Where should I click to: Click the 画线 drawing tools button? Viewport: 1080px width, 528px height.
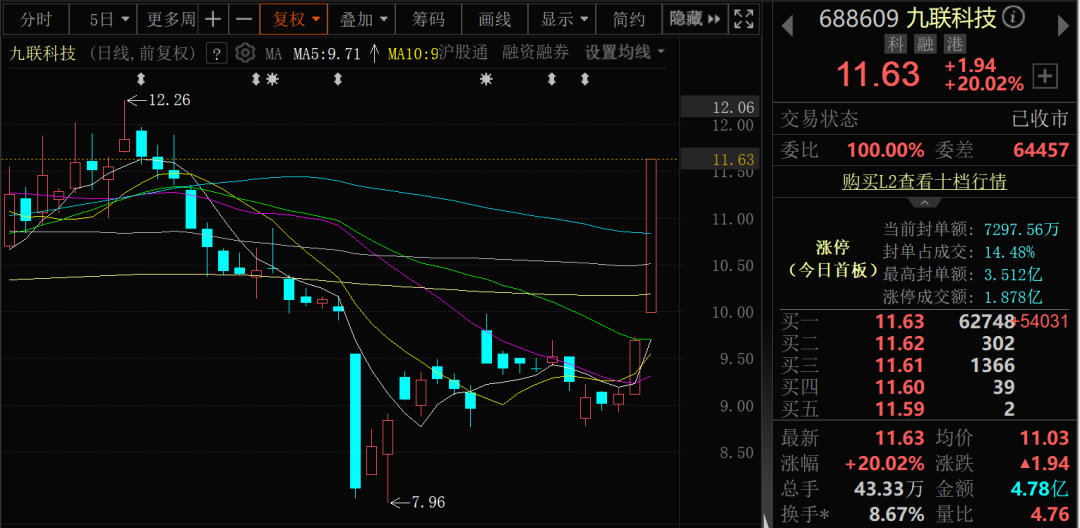pos(495,19)
